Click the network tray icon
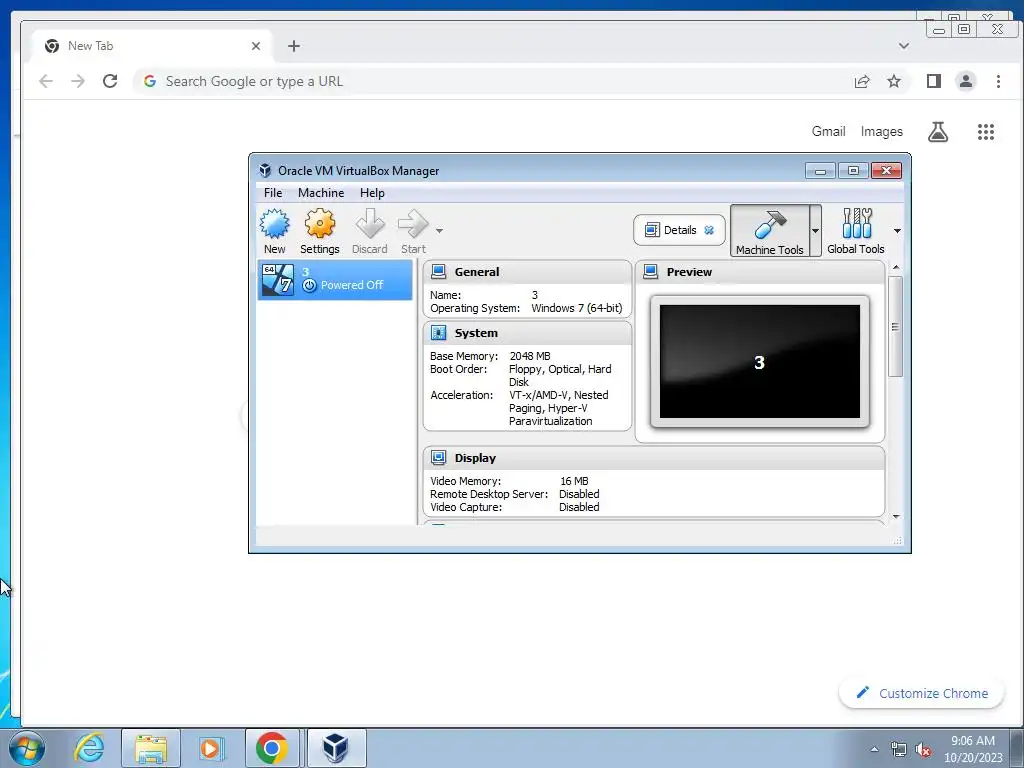 899,750
